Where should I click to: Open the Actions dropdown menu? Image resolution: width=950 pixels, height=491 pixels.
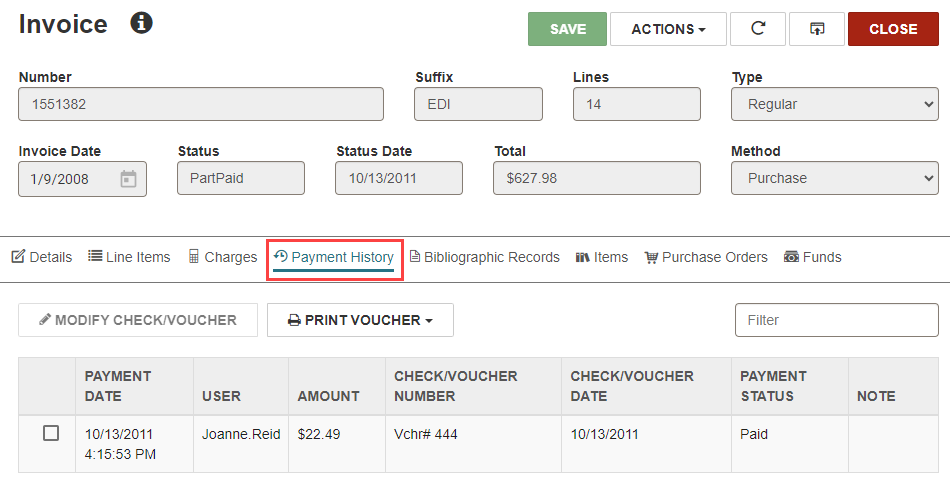[668, 29]
